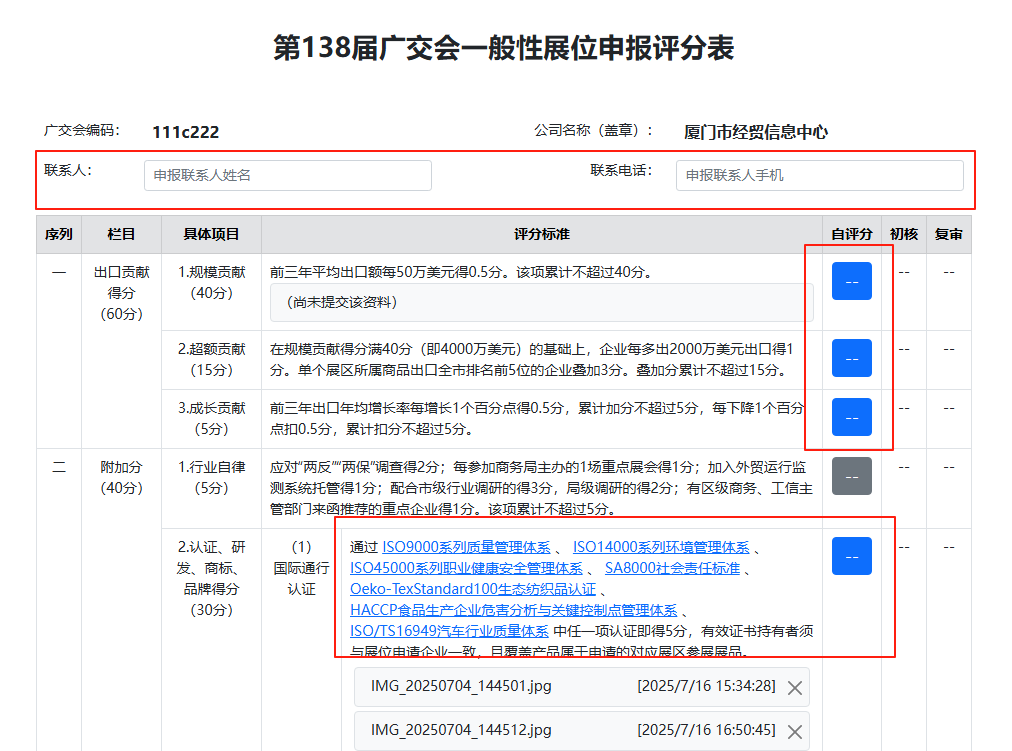This screenshot has width=1012, height=751.
Task: Follow the ISO45000系列职业健康安全管理体系 link
Action: pyautogui.click(x=466, y=568)
